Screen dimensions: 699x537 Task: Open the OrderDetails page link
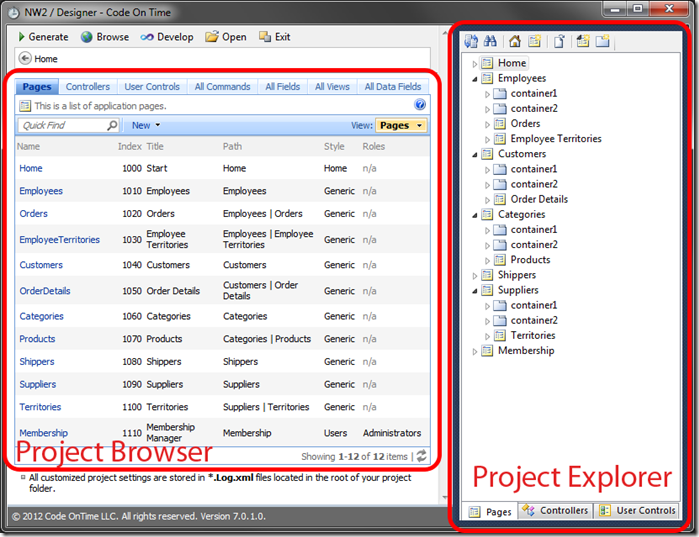[x=45, y=291]
